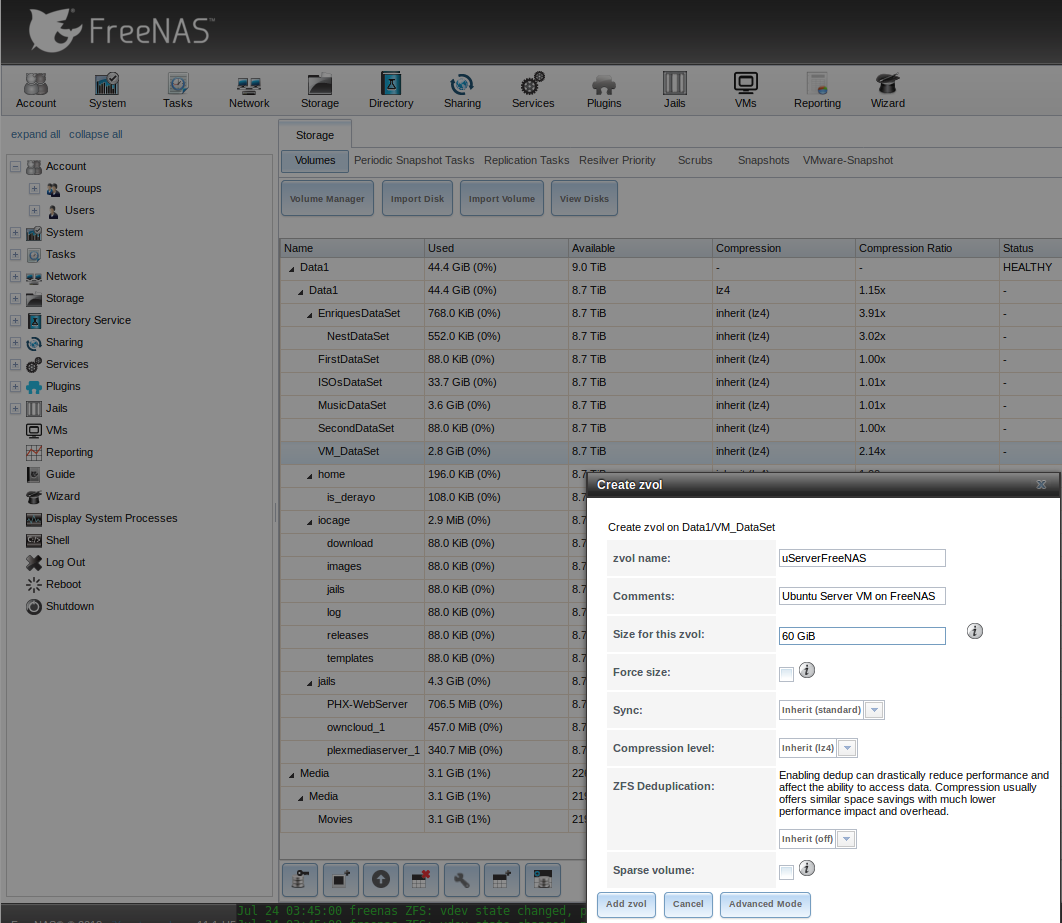This screenshot has height=923, width=1062.
Task: Open the Compression level dropdown
Action: click(x=818, y=748)
